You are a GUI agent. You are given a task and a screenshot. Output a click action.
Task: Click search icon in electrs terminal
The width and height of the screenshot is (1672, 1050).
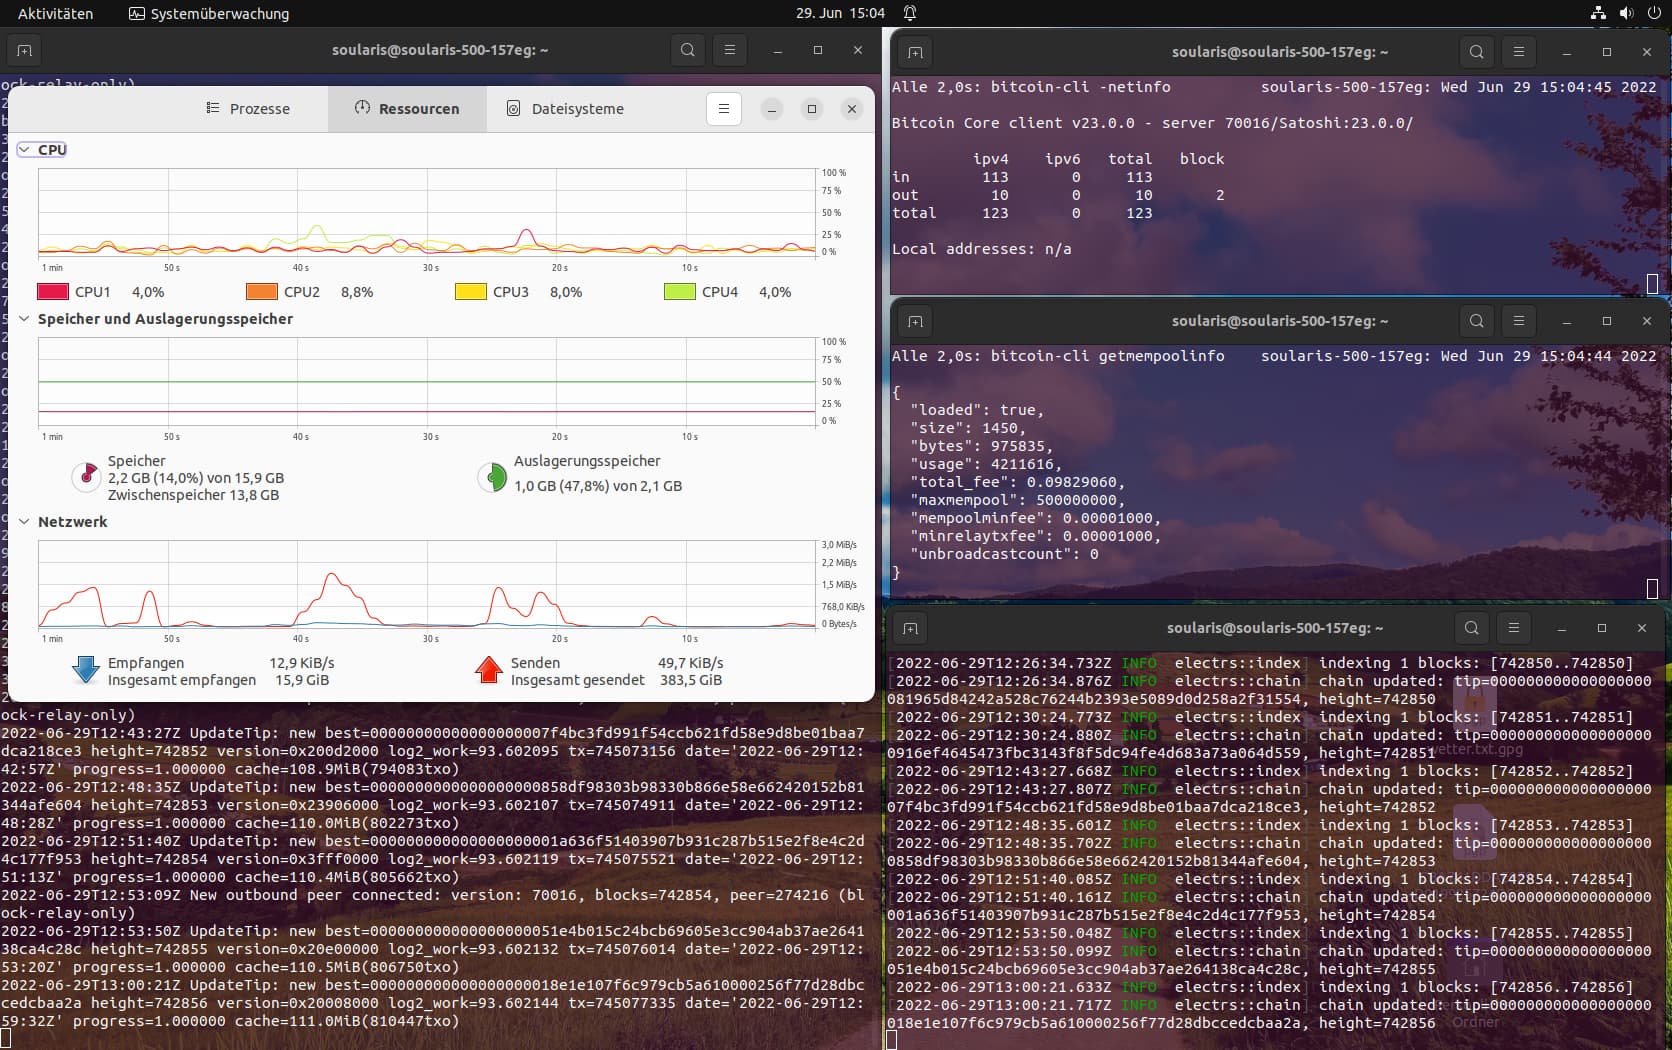click(1472, 628)
